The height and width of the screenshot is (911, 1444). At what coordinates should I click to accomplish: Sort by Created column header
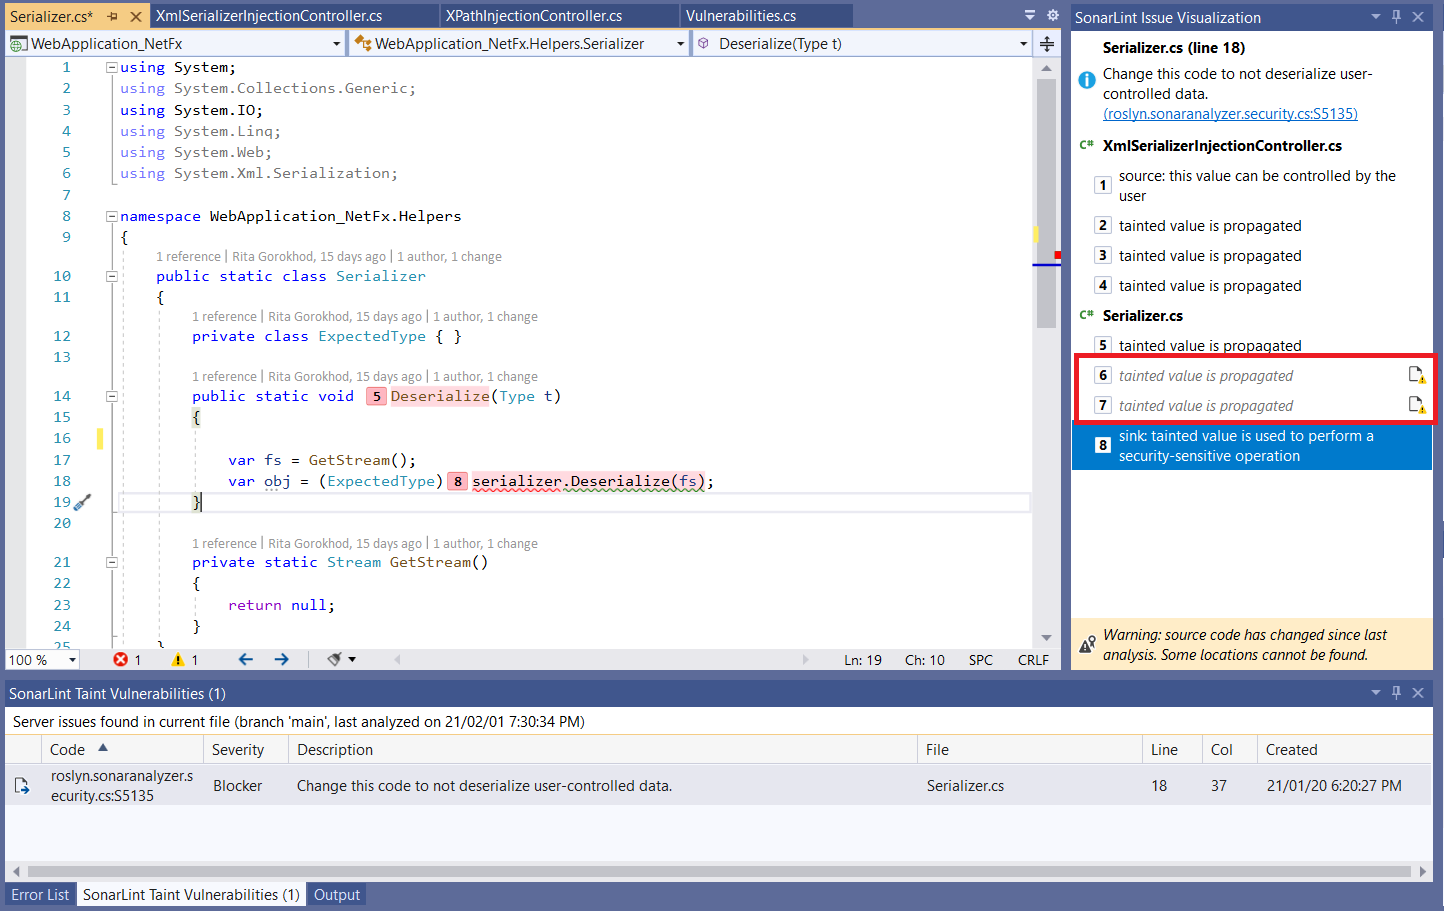[x=1343, y=750]
